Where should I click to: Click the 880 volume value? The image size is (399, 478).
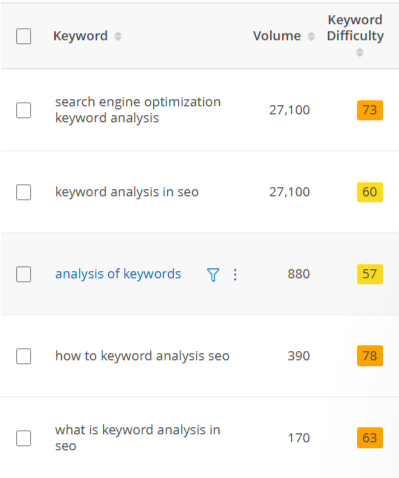pyautogui.click(x=299, y=274)
